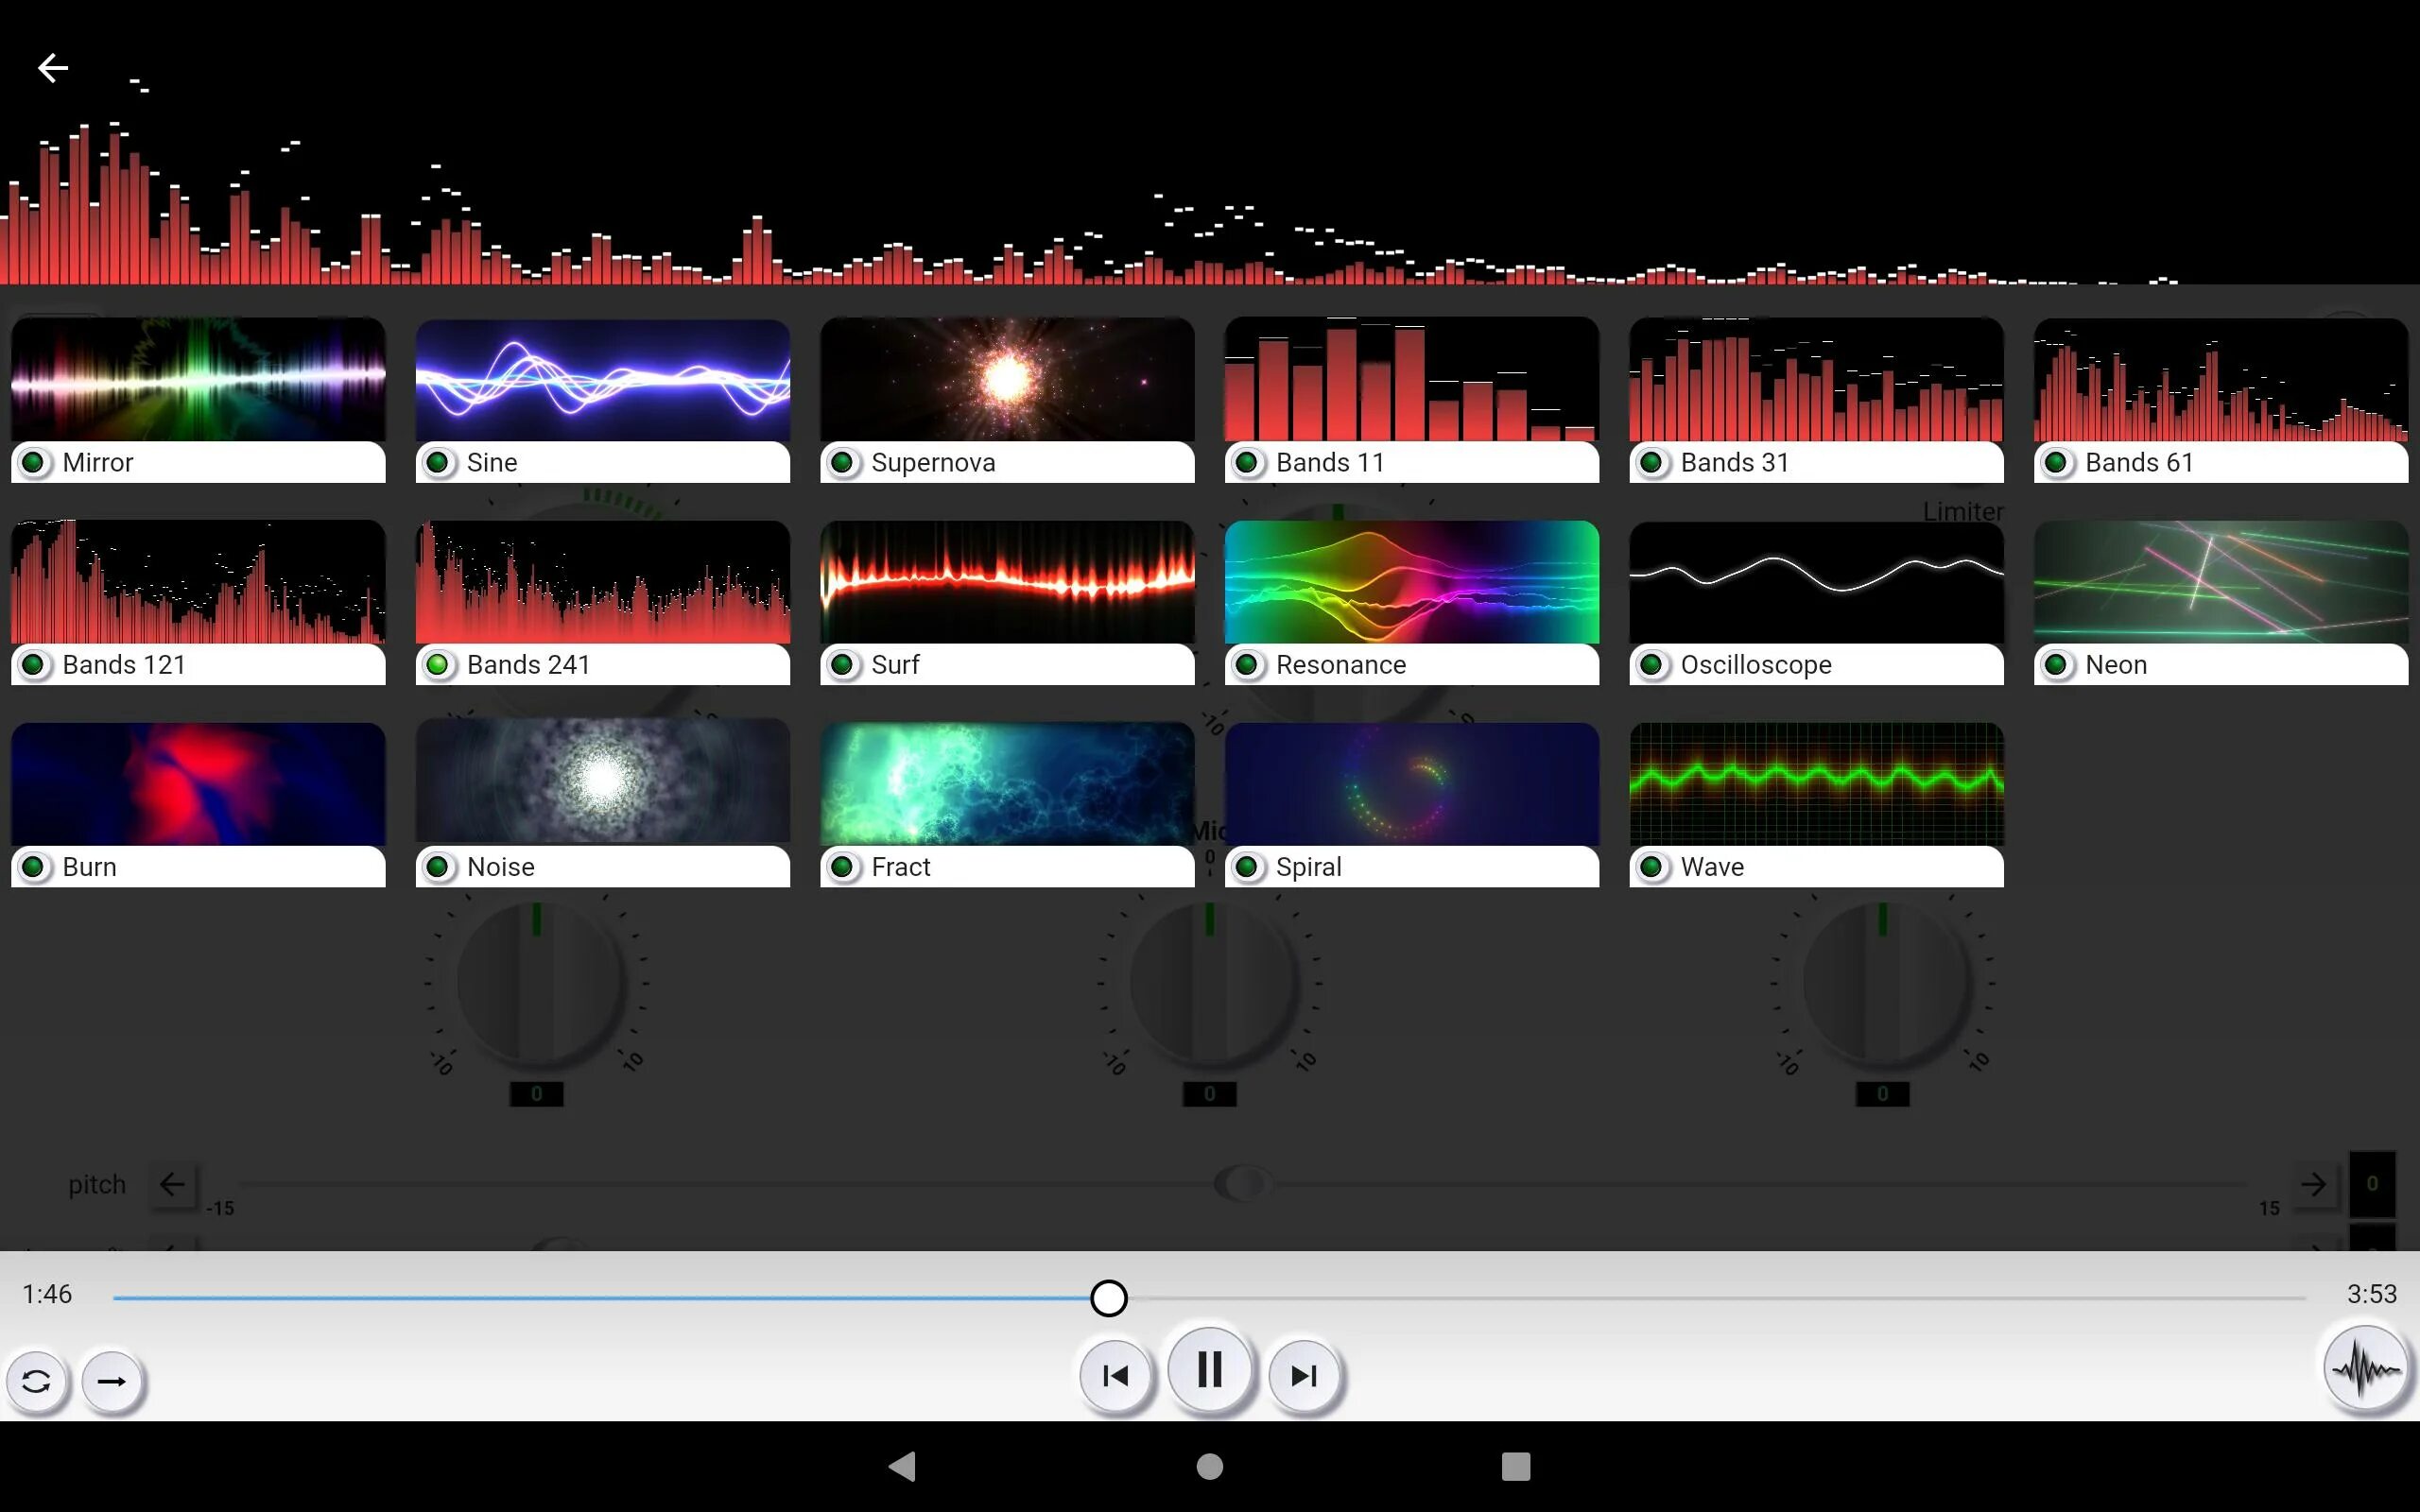Pause playback with the pause button
2420x1512 pixels.
1209,1370
